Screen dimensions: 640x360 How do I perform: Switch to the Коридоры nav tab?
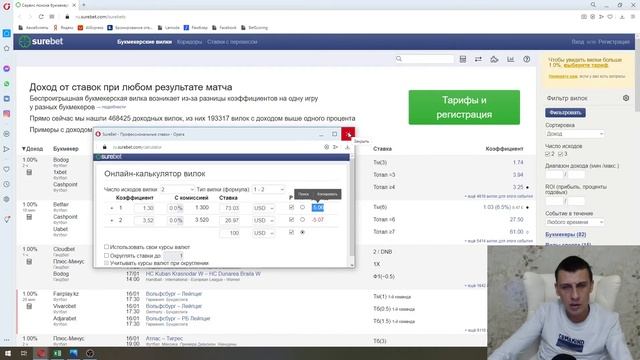[189, 42]
